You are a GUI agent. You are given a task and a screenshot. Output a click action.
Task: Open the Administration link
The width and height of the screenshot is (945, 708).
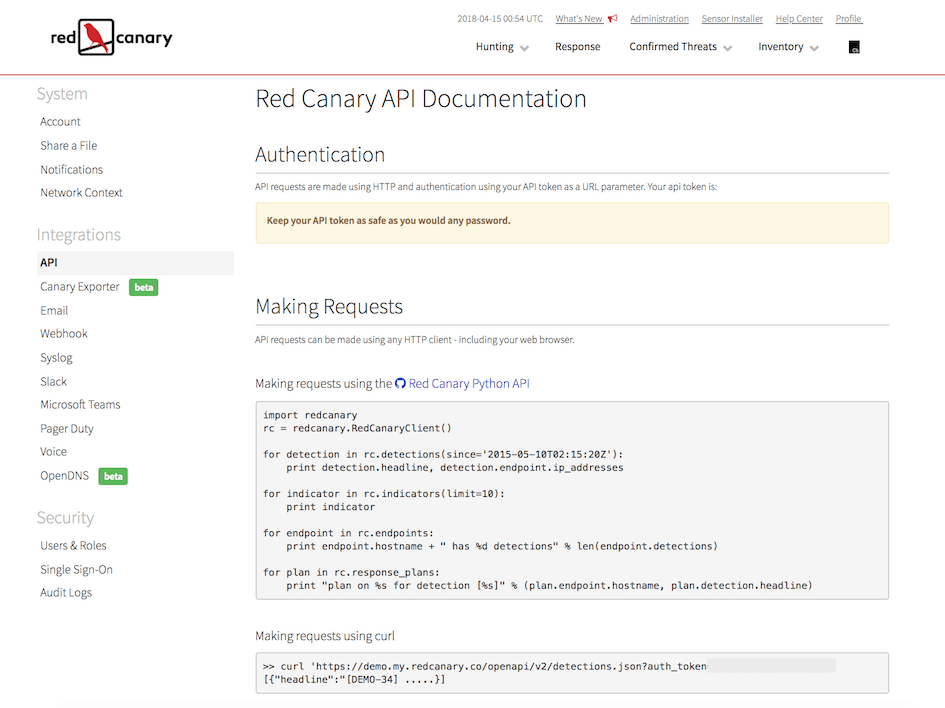659,19
